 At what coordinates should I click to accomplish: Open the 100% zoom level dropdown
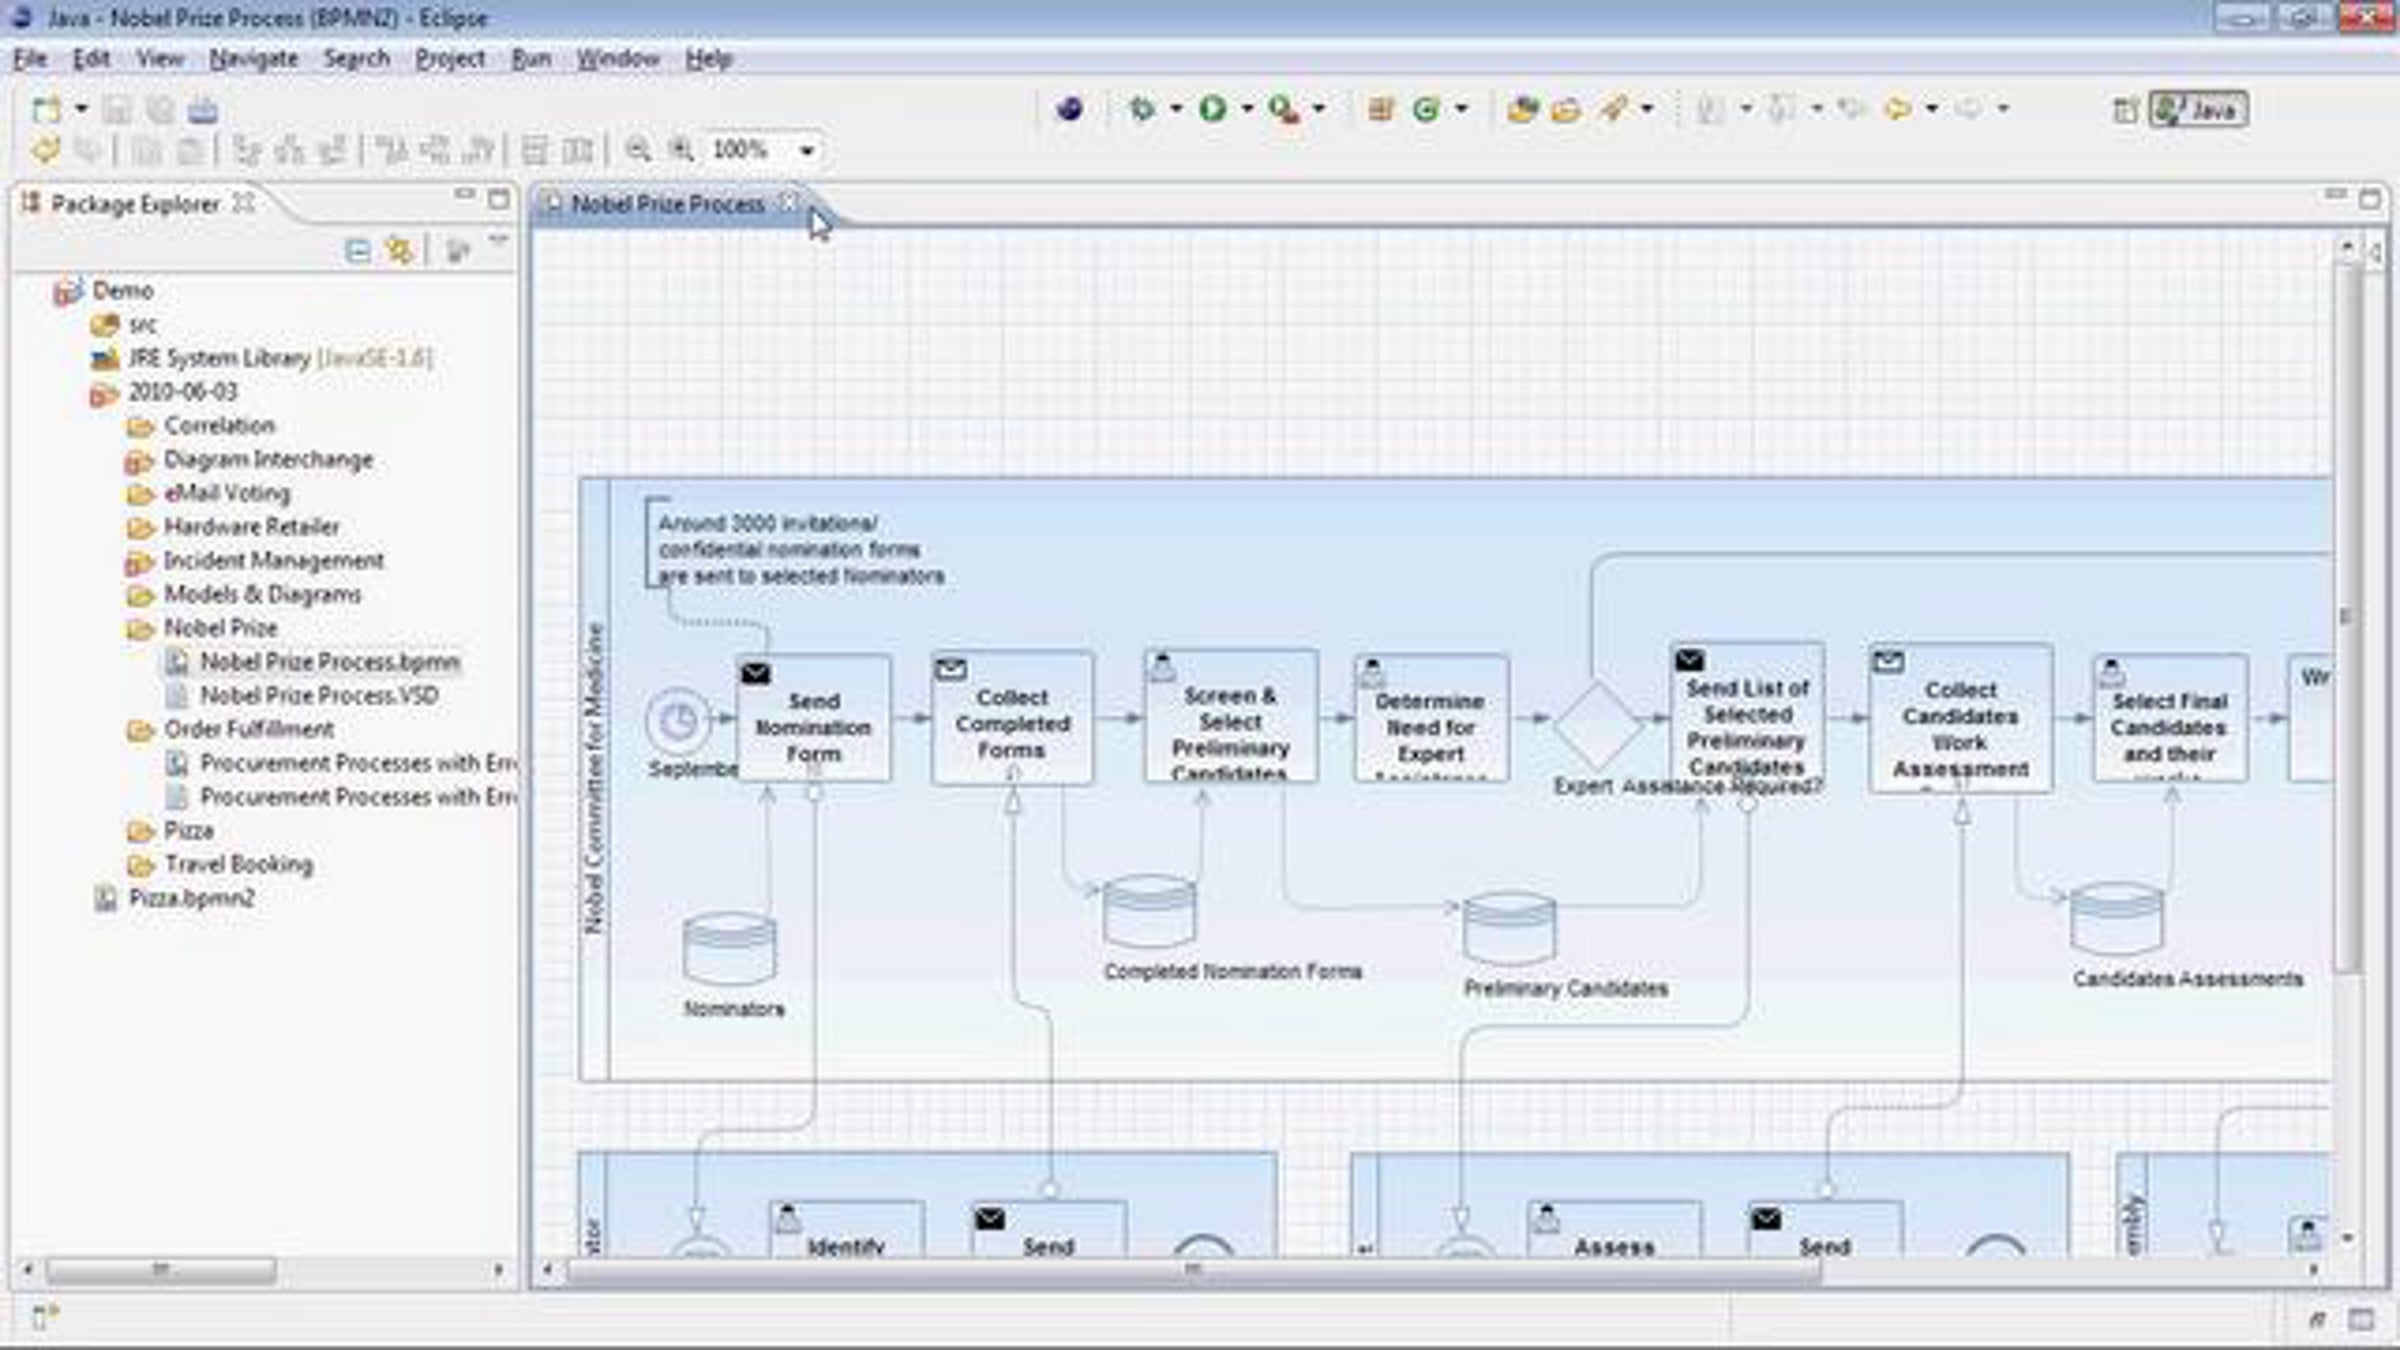click(806, 151)
